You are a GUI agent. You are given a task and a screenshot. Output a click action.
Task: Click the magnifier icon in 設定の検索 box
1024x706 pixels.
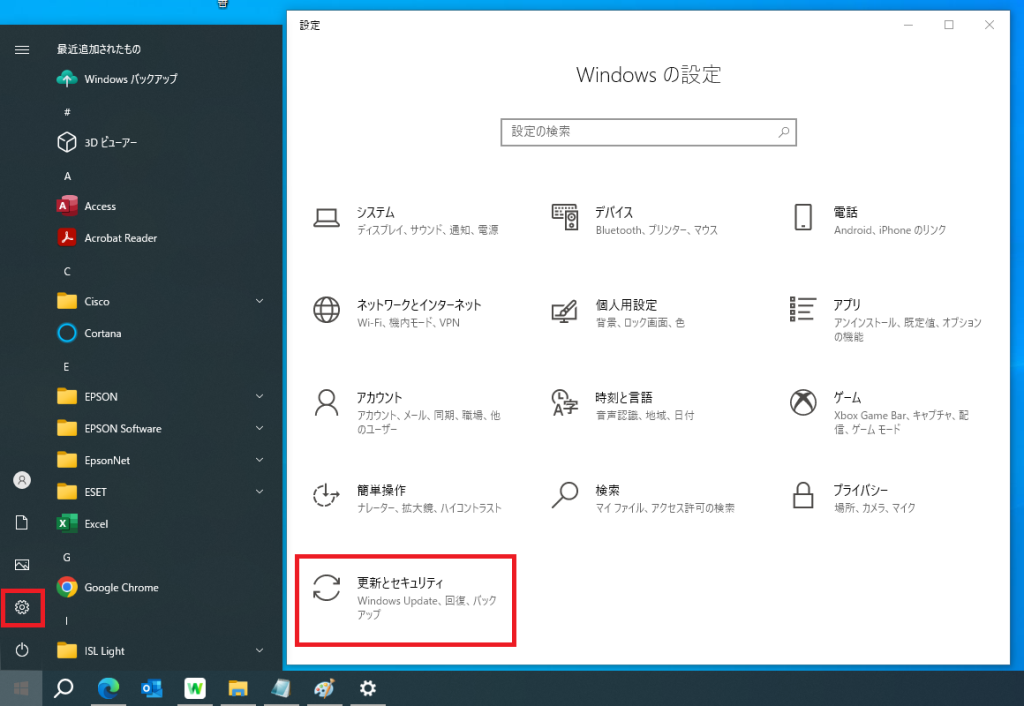point(784,132)
